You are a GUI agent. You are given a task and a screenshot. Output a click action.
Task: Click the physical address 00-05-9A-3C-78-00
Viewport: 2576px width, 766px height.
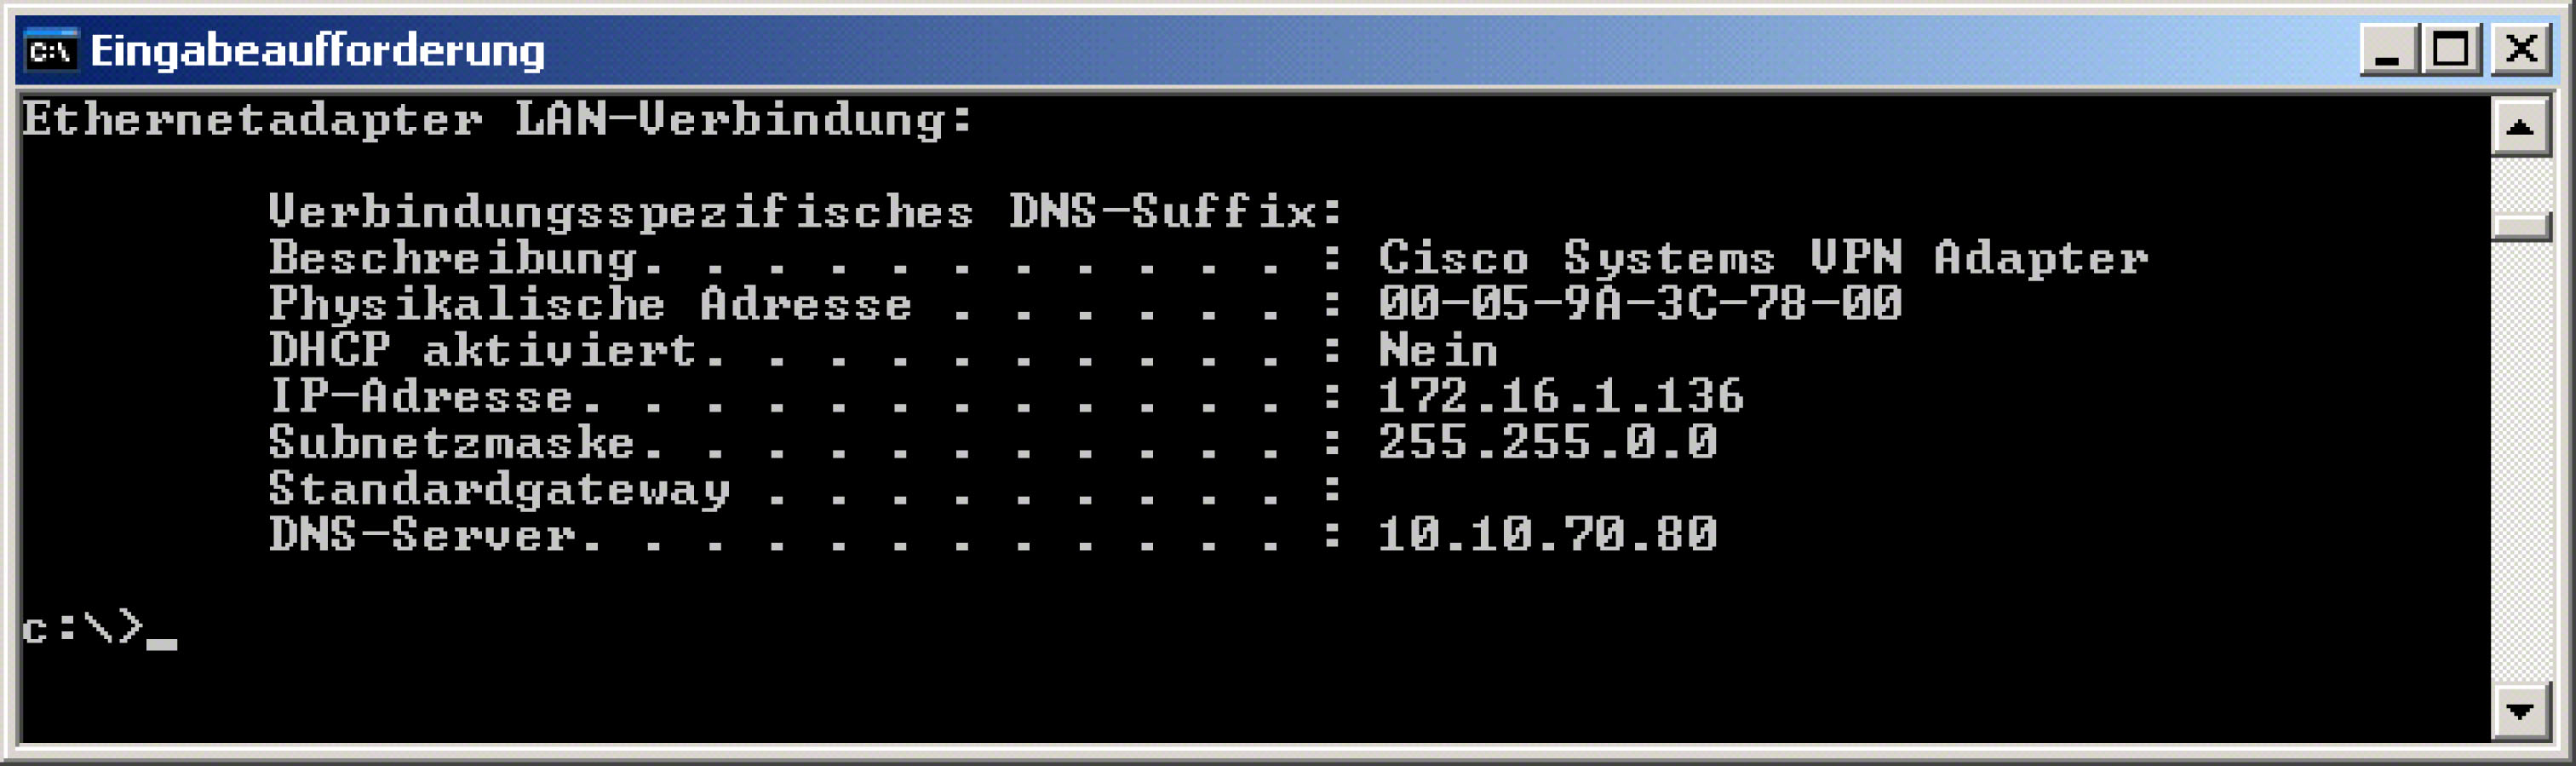click(x=1640, y=304)
